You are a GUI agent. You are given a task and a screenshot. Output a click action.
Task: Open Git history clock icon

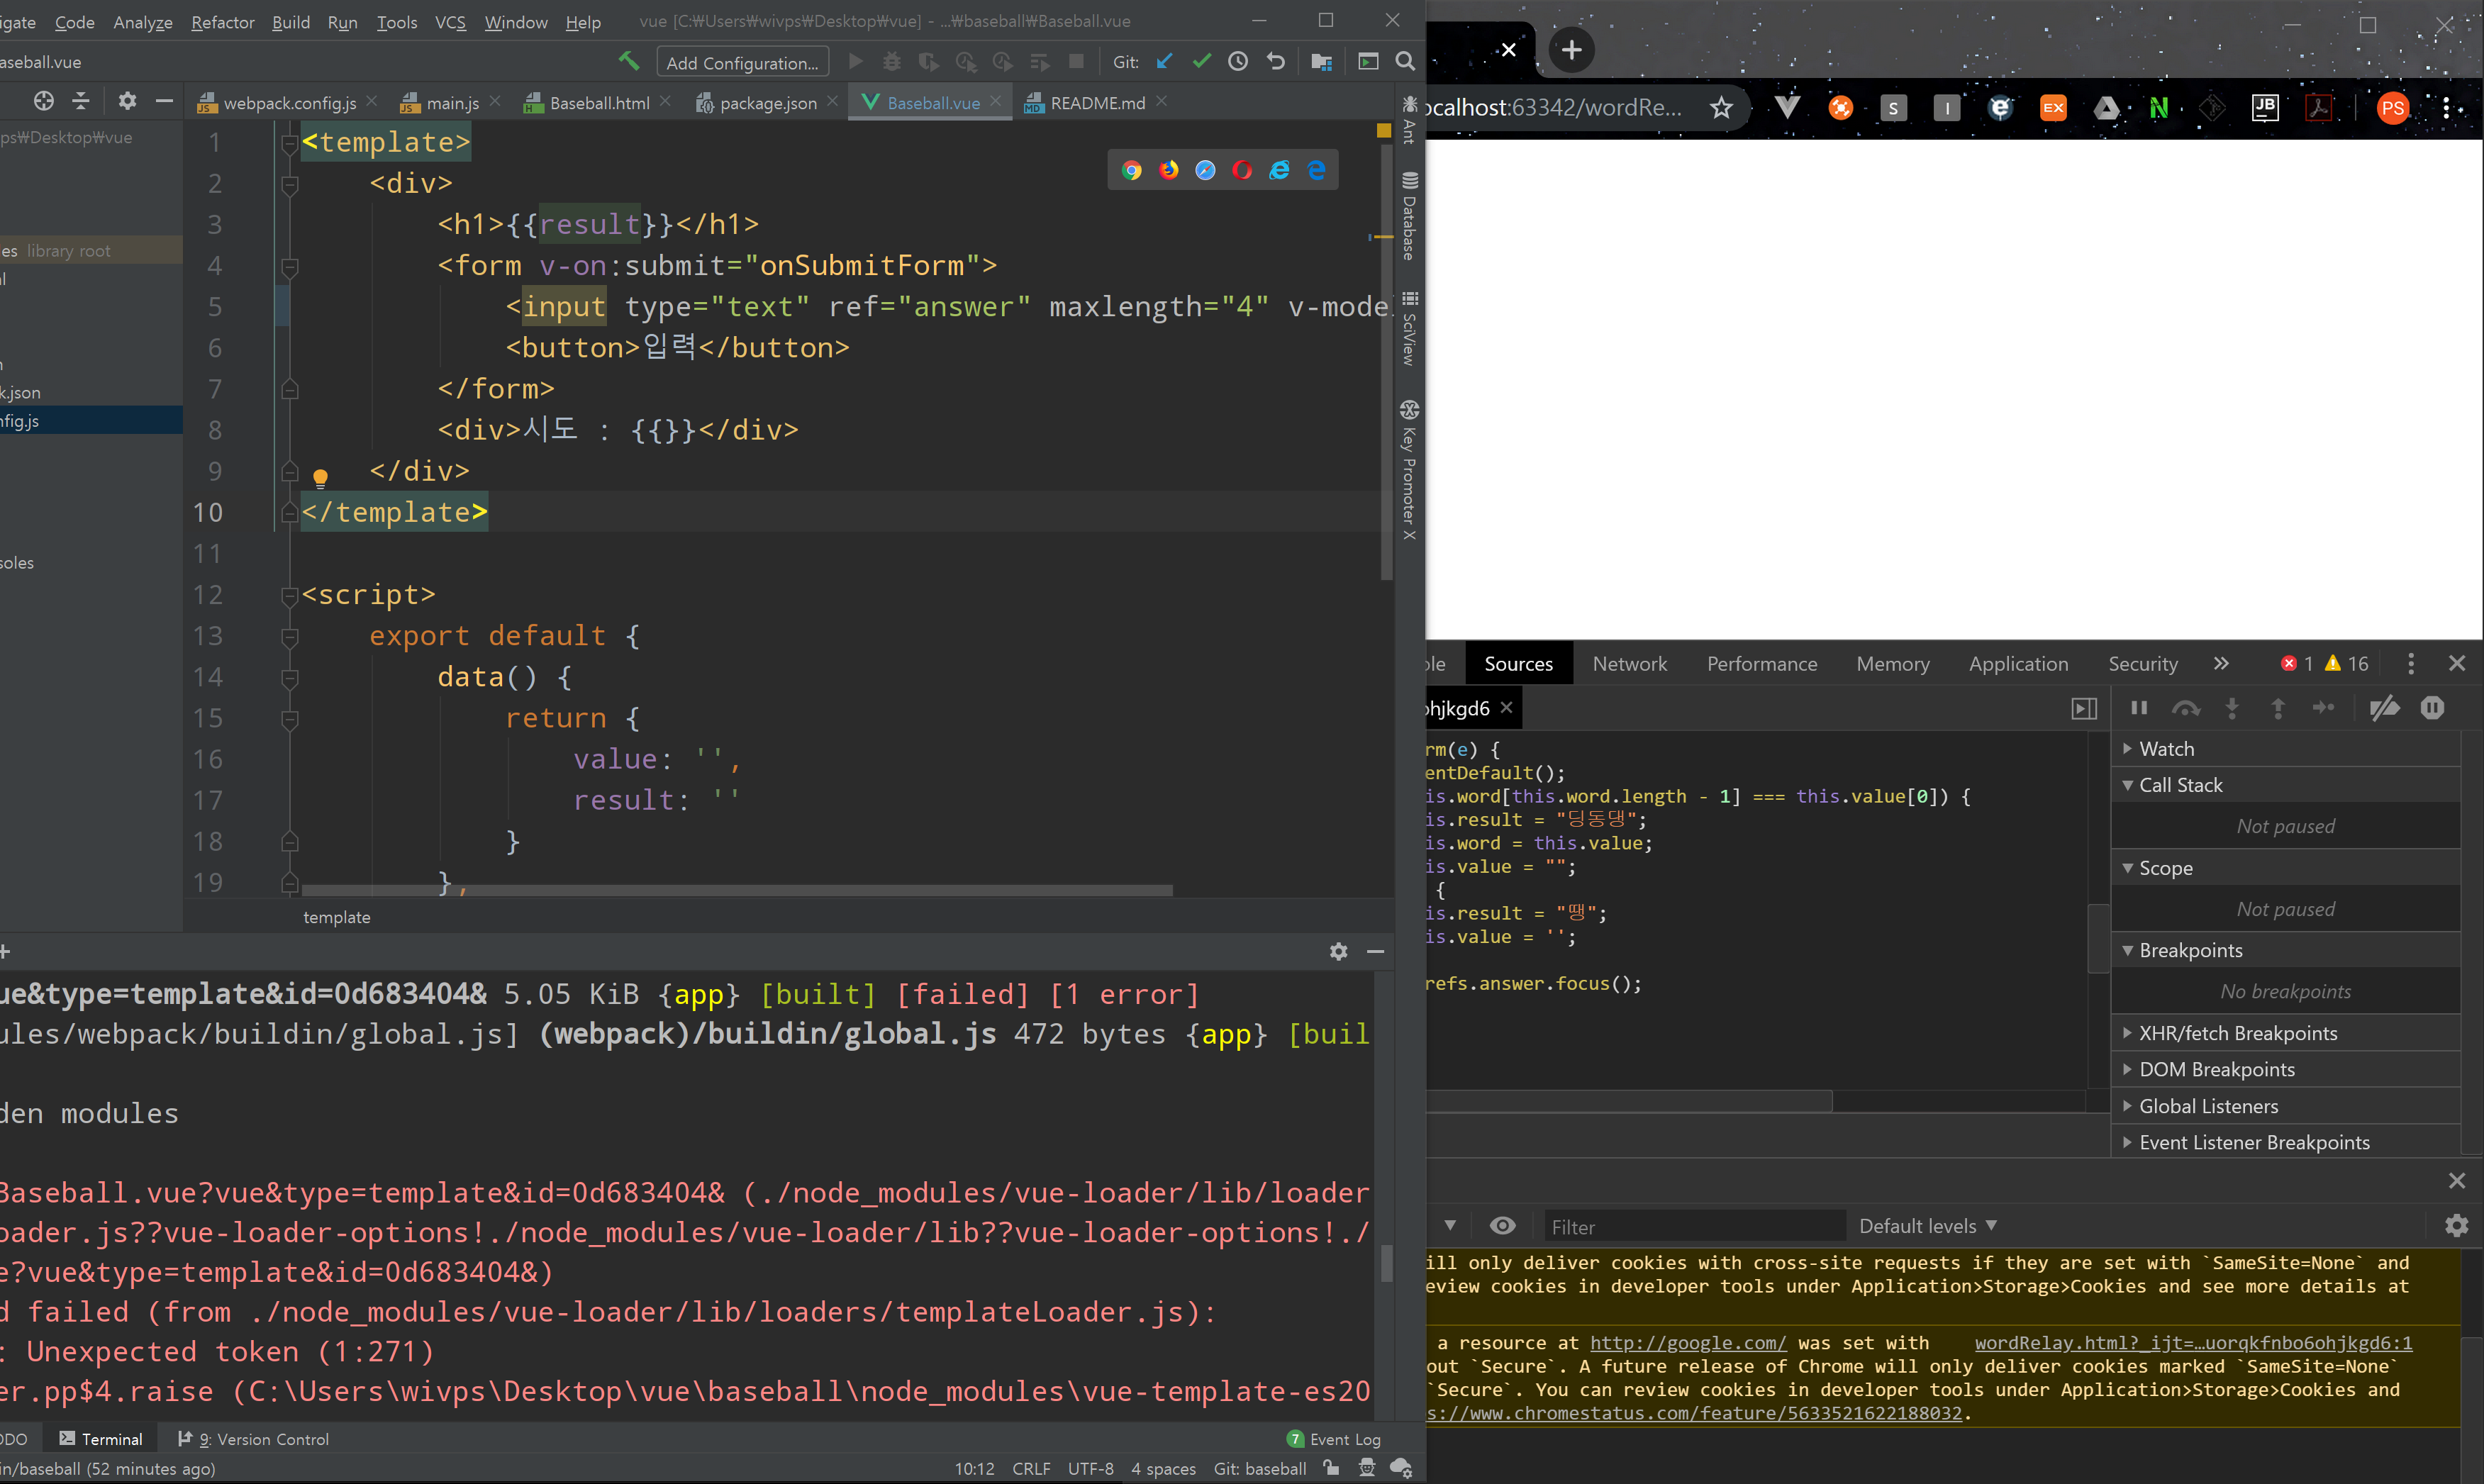1238,62
